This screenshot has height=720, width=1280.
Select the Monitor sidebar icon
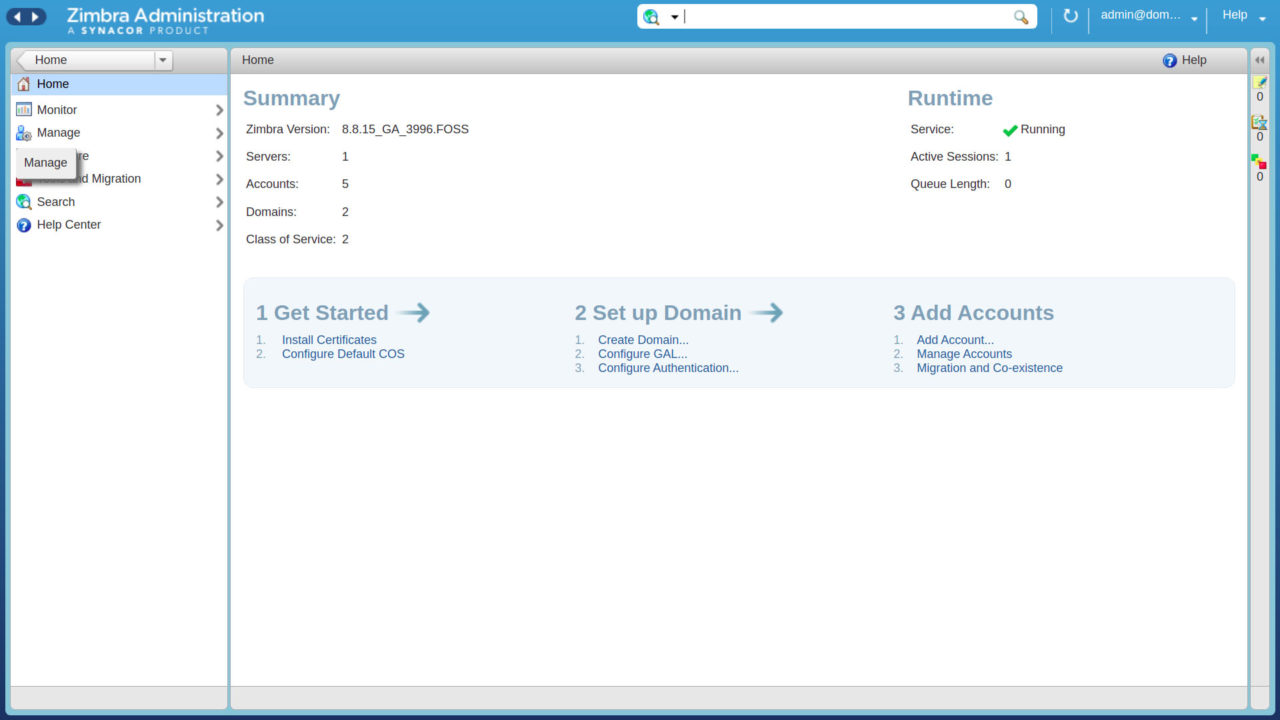coord(25,109)
